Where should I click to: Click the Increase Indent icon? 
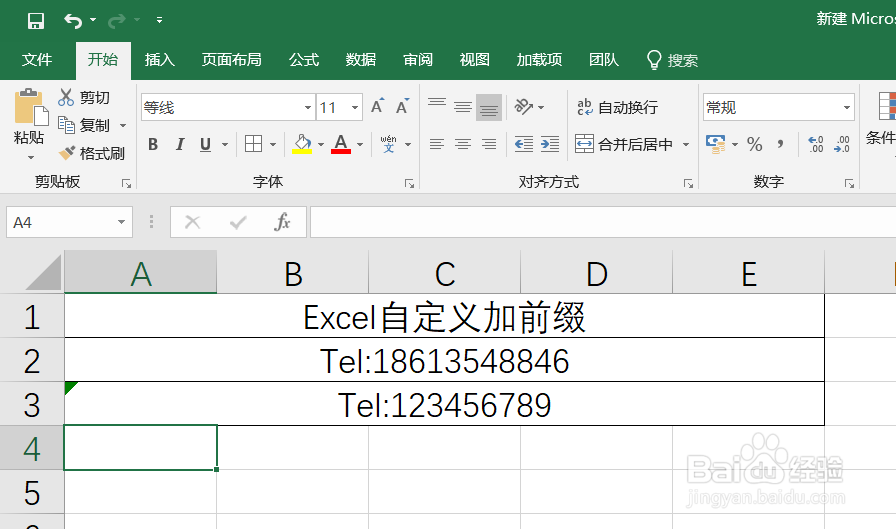pyautogui.click(x=550, y=144)
